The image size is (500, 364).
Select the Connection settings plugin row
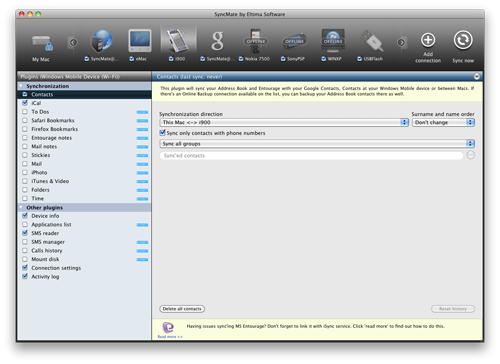[84, 268]
